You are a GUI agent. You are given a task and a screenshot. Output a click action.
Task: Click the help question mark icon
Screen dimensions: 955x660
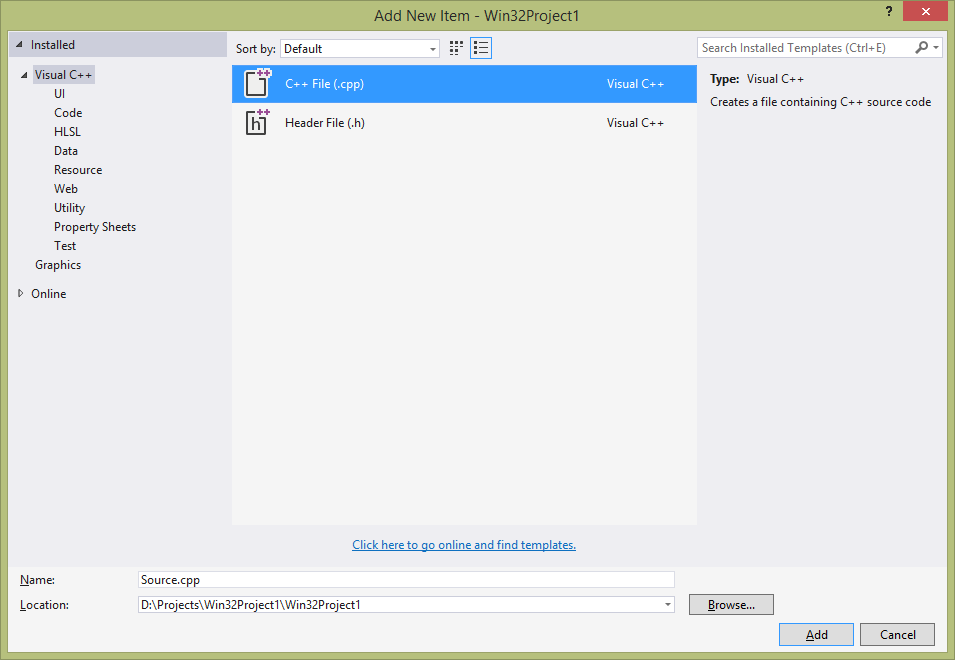coord(888,12)
